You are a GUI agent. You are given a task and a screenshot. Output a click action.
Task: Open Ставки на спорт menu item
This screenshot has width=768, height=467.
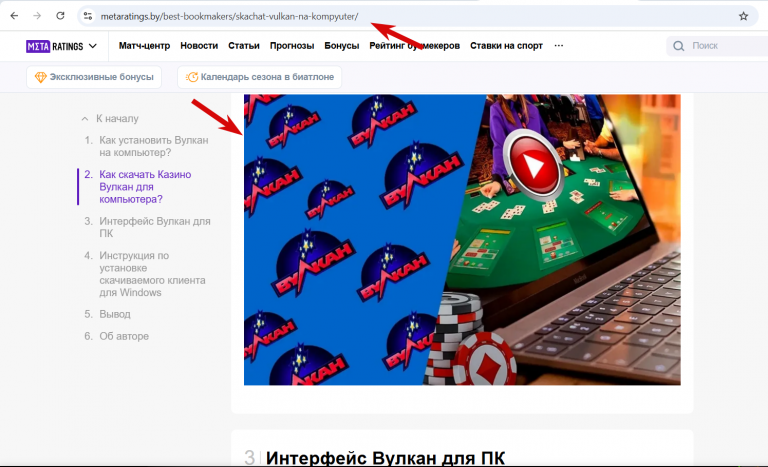click(x=506, y=46)
